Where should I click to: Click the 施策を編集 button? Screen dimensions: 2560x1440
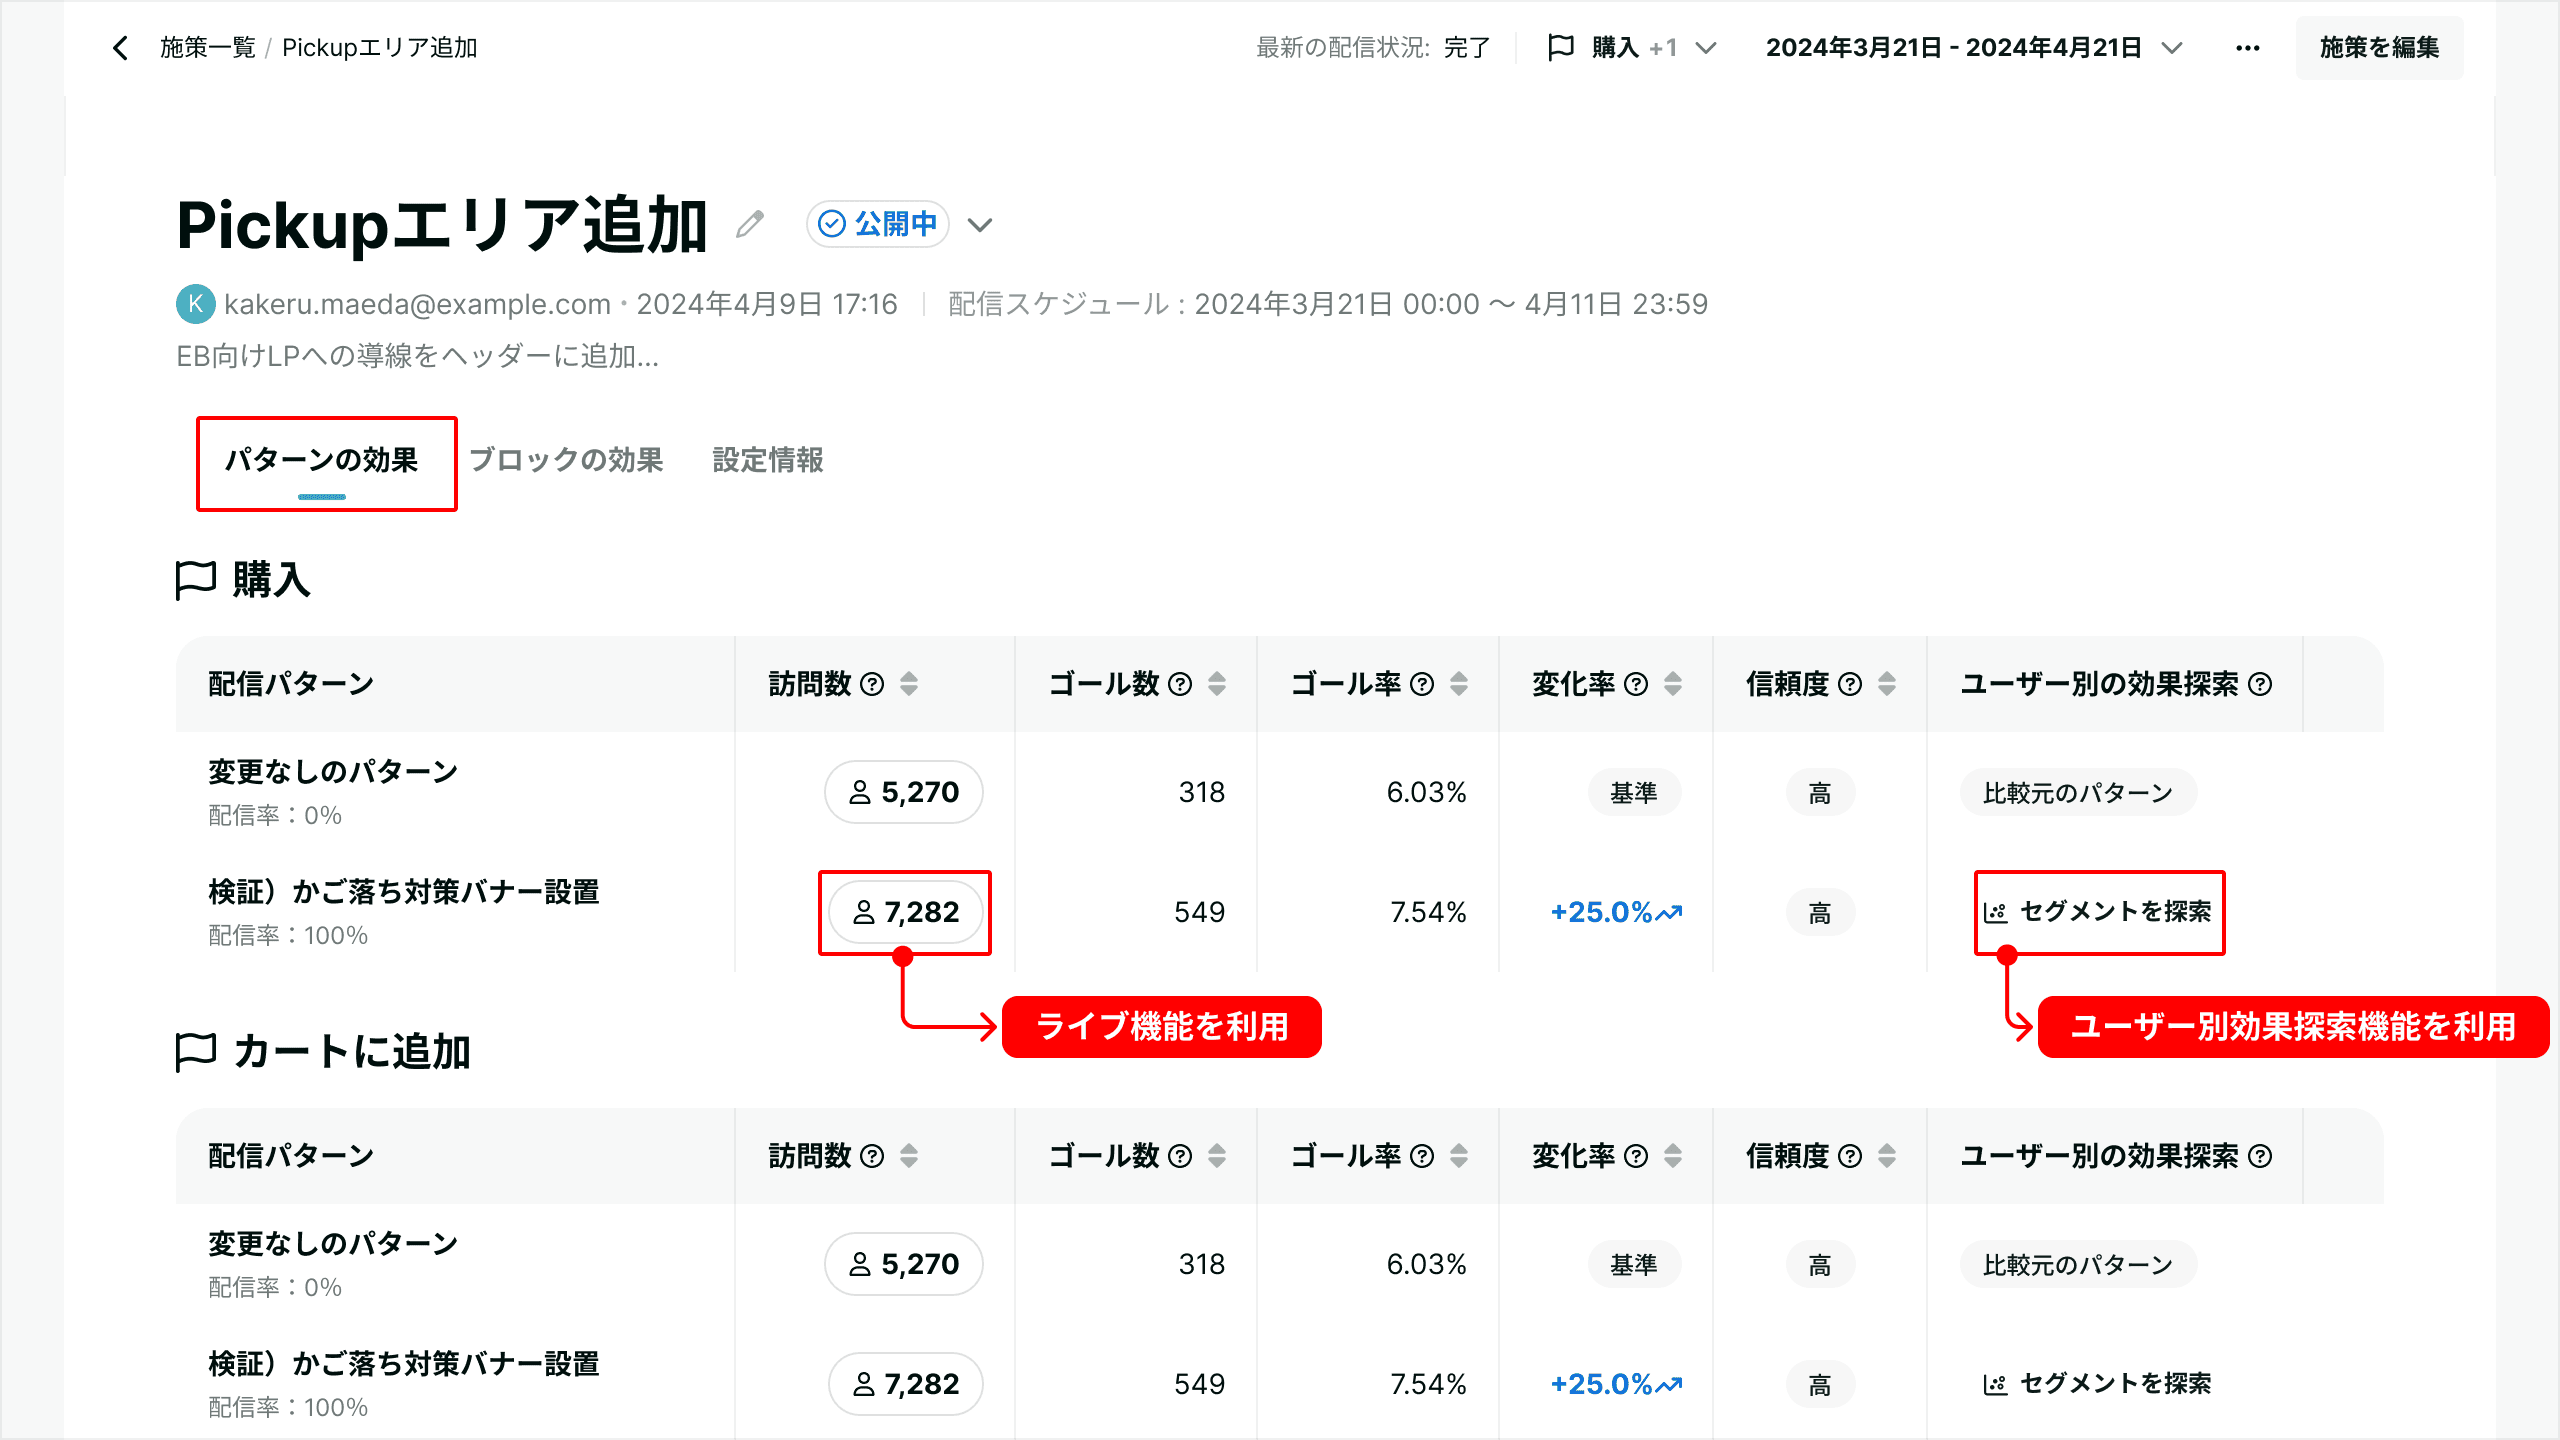point(2379,48)
